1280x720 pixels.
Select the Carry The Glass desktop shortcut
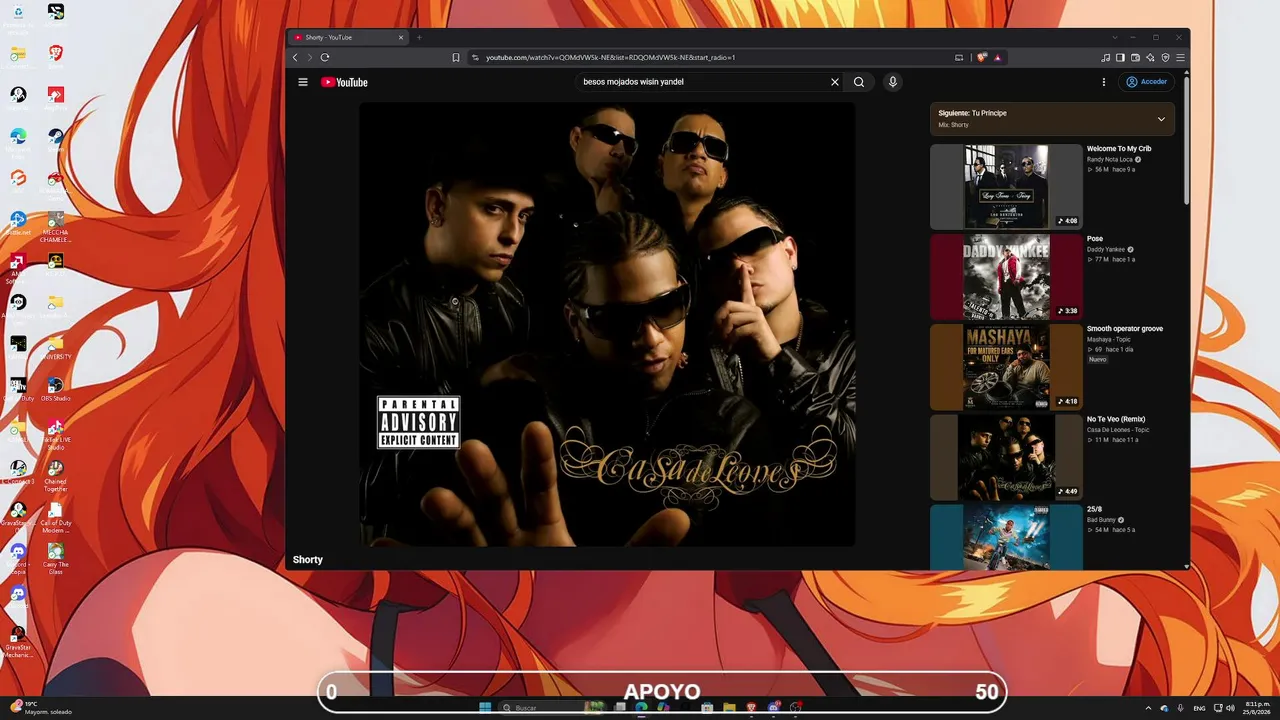[56, 557]
